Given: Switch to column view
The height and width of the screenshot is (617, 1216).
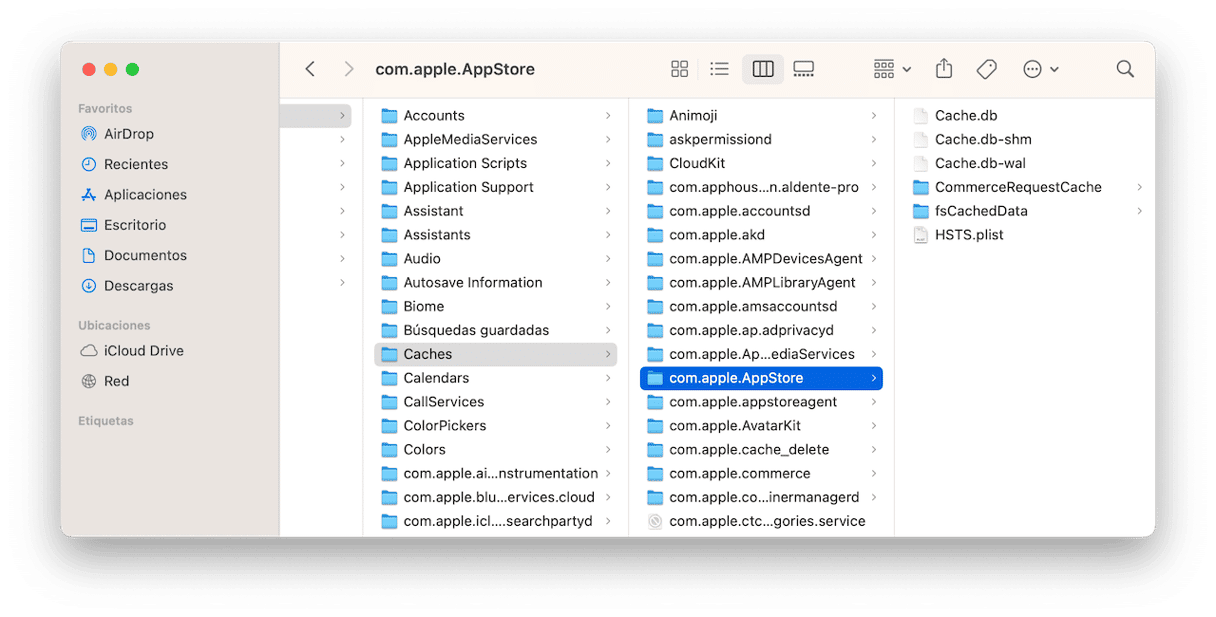Looking at the screenshot, I should click(763, 69).
